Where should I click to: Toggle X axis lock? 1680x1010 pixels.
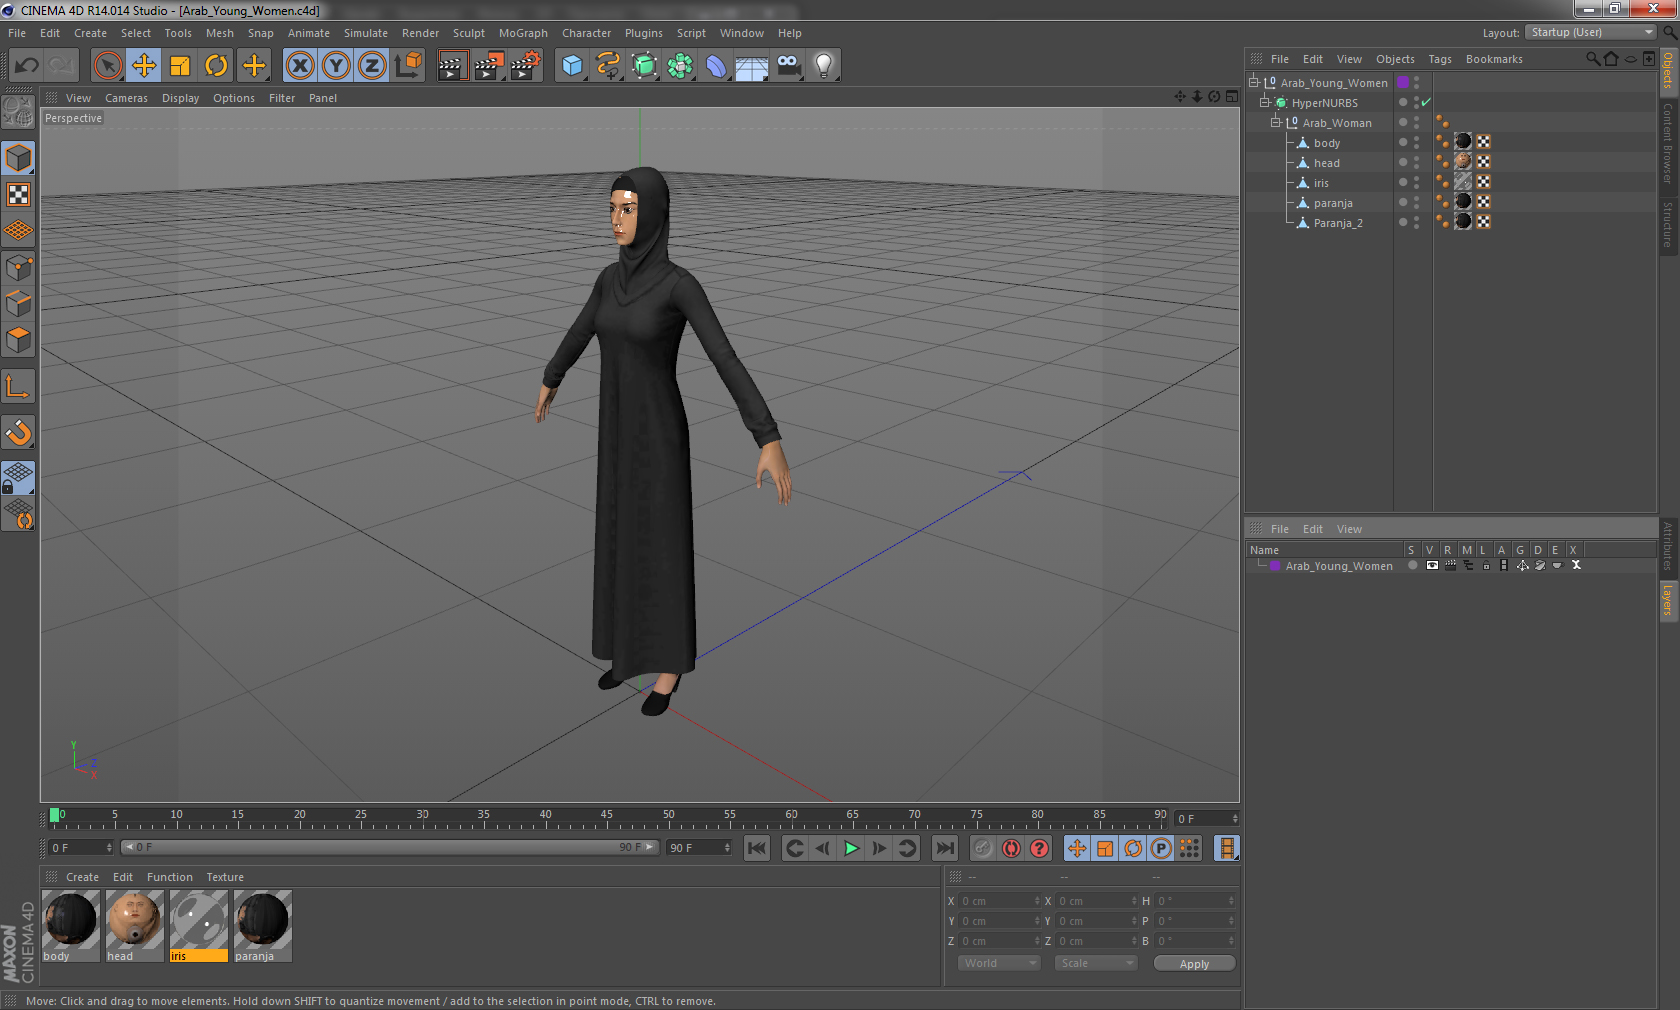click(x=299, y=66)
